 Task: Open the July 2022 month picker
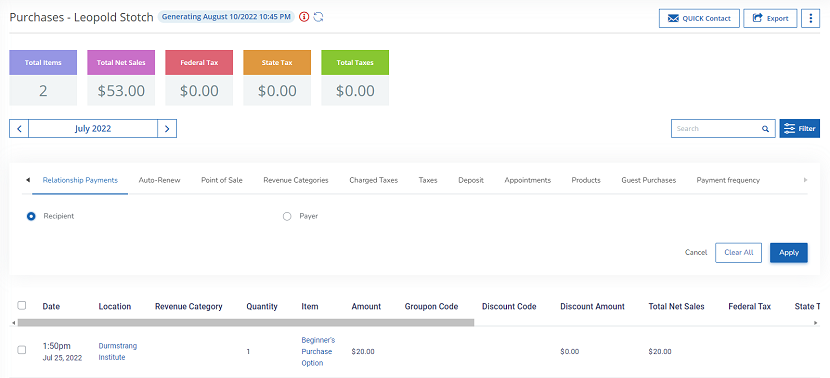pos(93,129)
